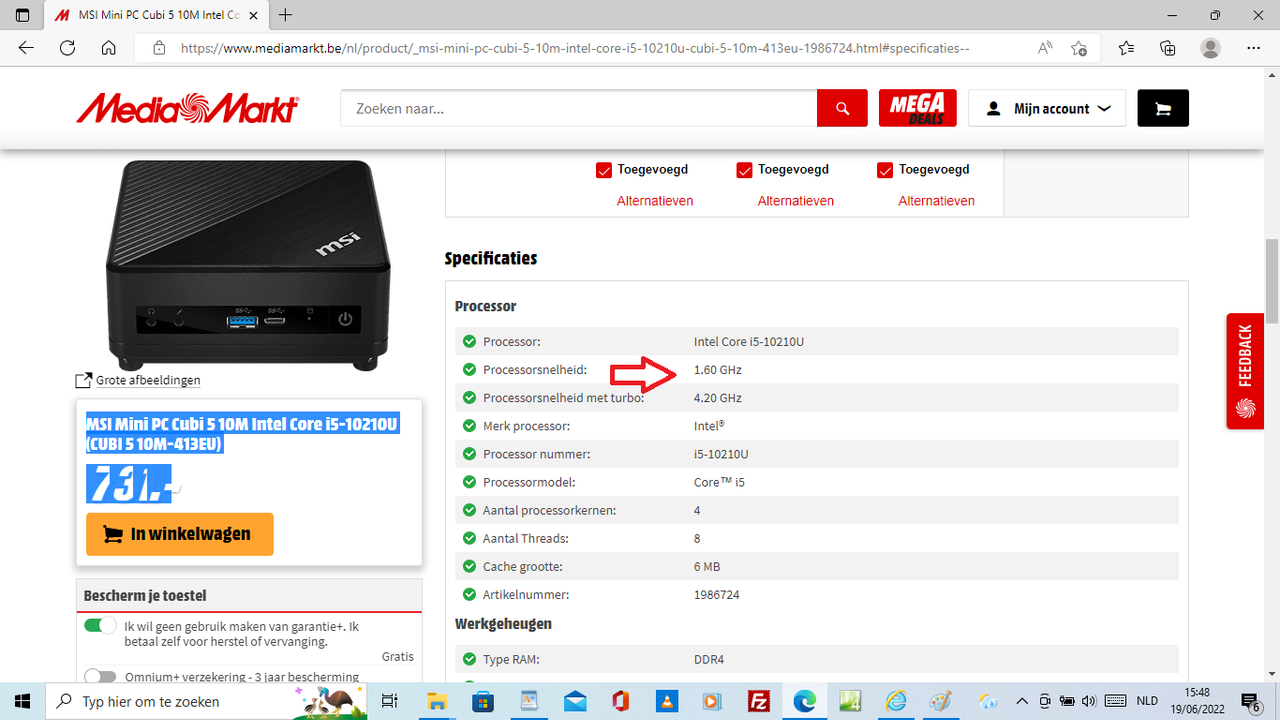Click the volume icon in system tray

click(x=1089, y=701)
